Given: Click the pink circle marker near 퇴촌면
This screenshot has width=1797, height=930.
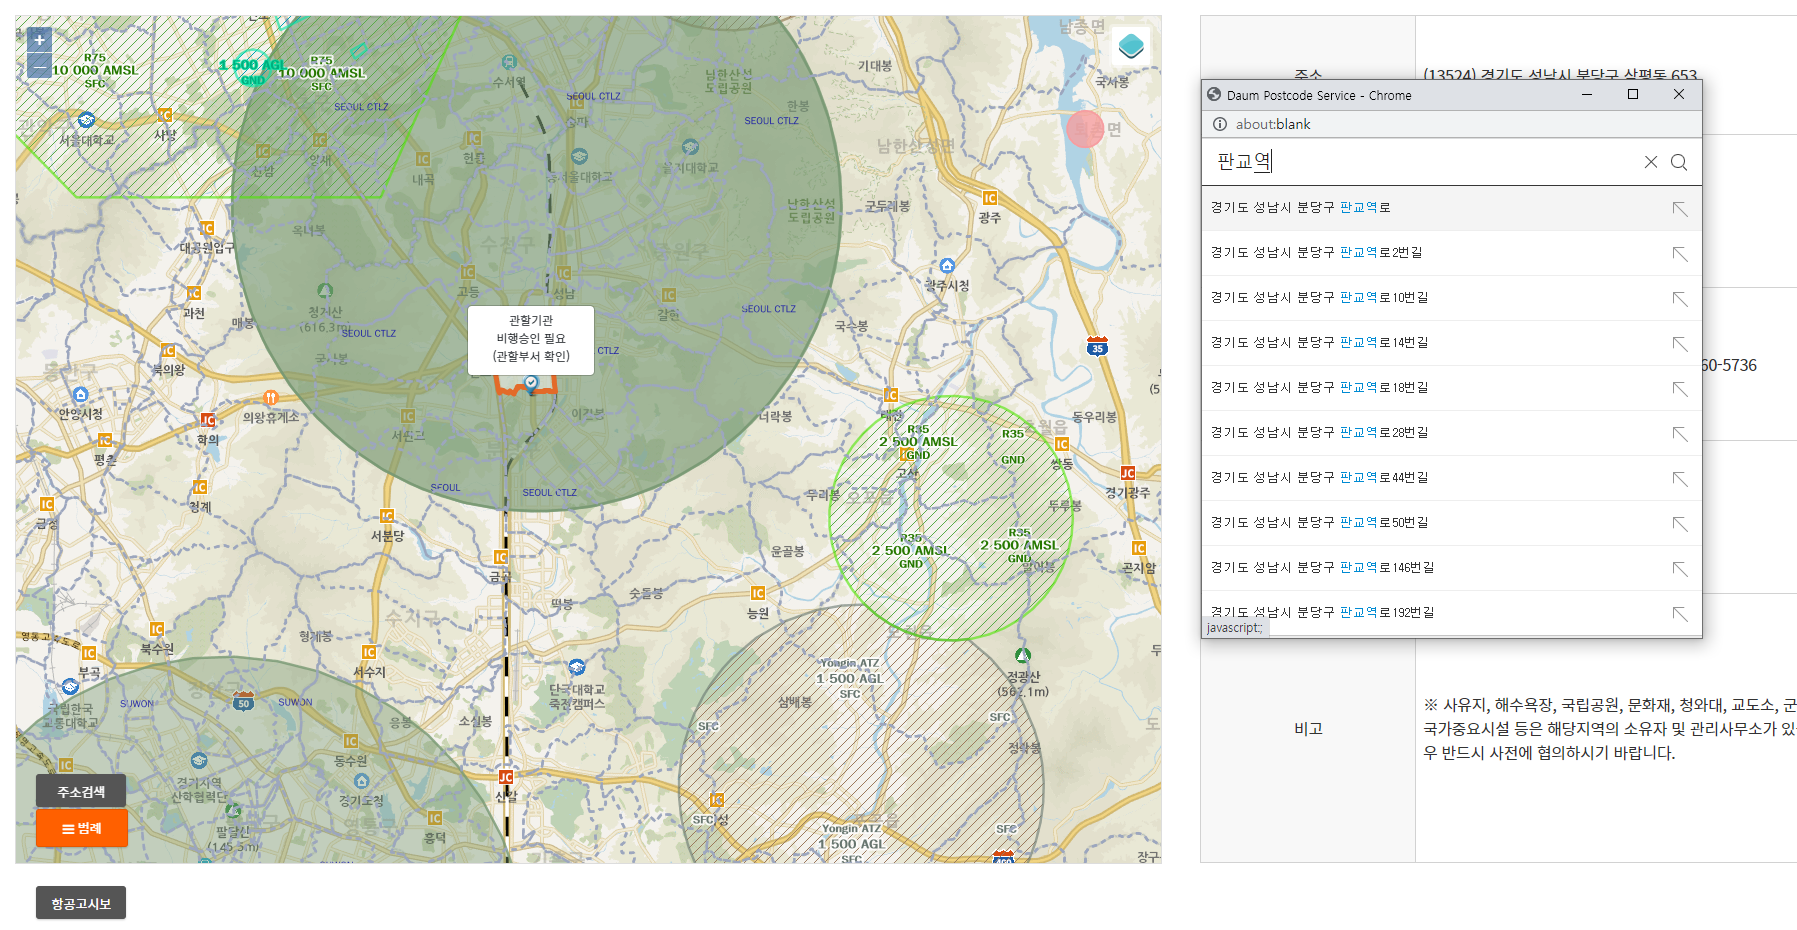Looking at the screenshot, I should tap(1085, 129).
